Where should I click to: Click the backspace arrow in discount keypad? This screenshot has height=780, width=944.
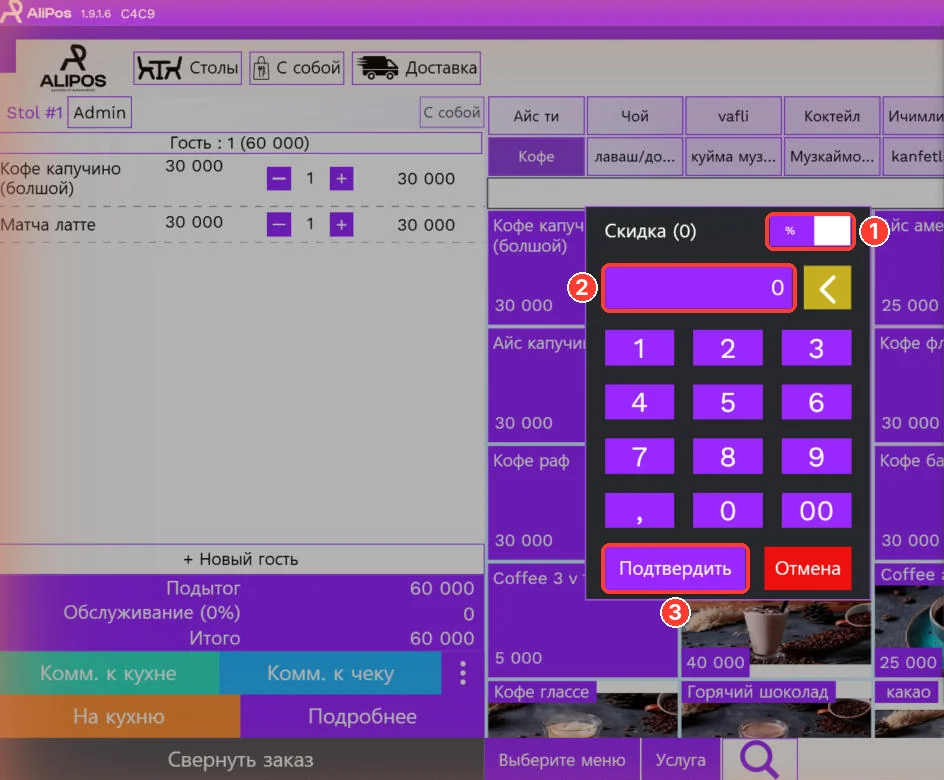click(x=827, y=288)
